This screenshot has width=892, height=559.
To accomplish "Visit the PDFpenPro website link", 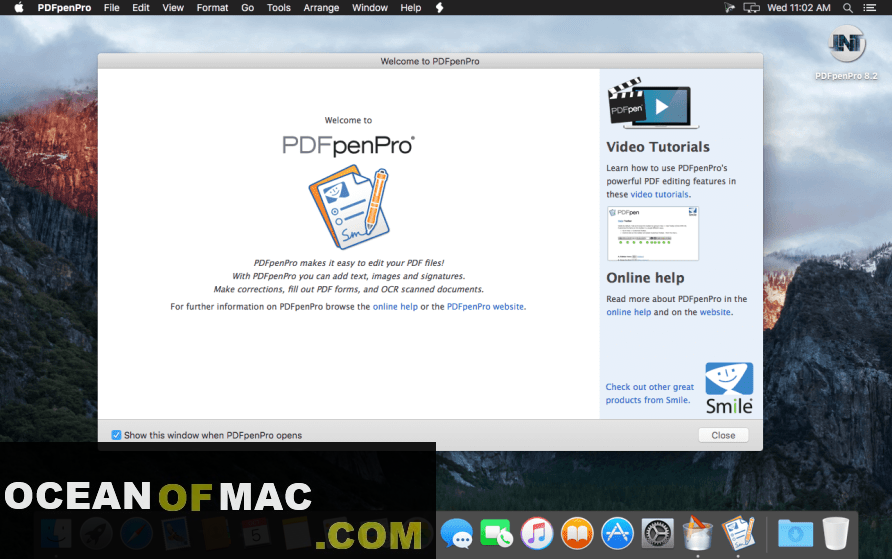I will tap(485, 307).
